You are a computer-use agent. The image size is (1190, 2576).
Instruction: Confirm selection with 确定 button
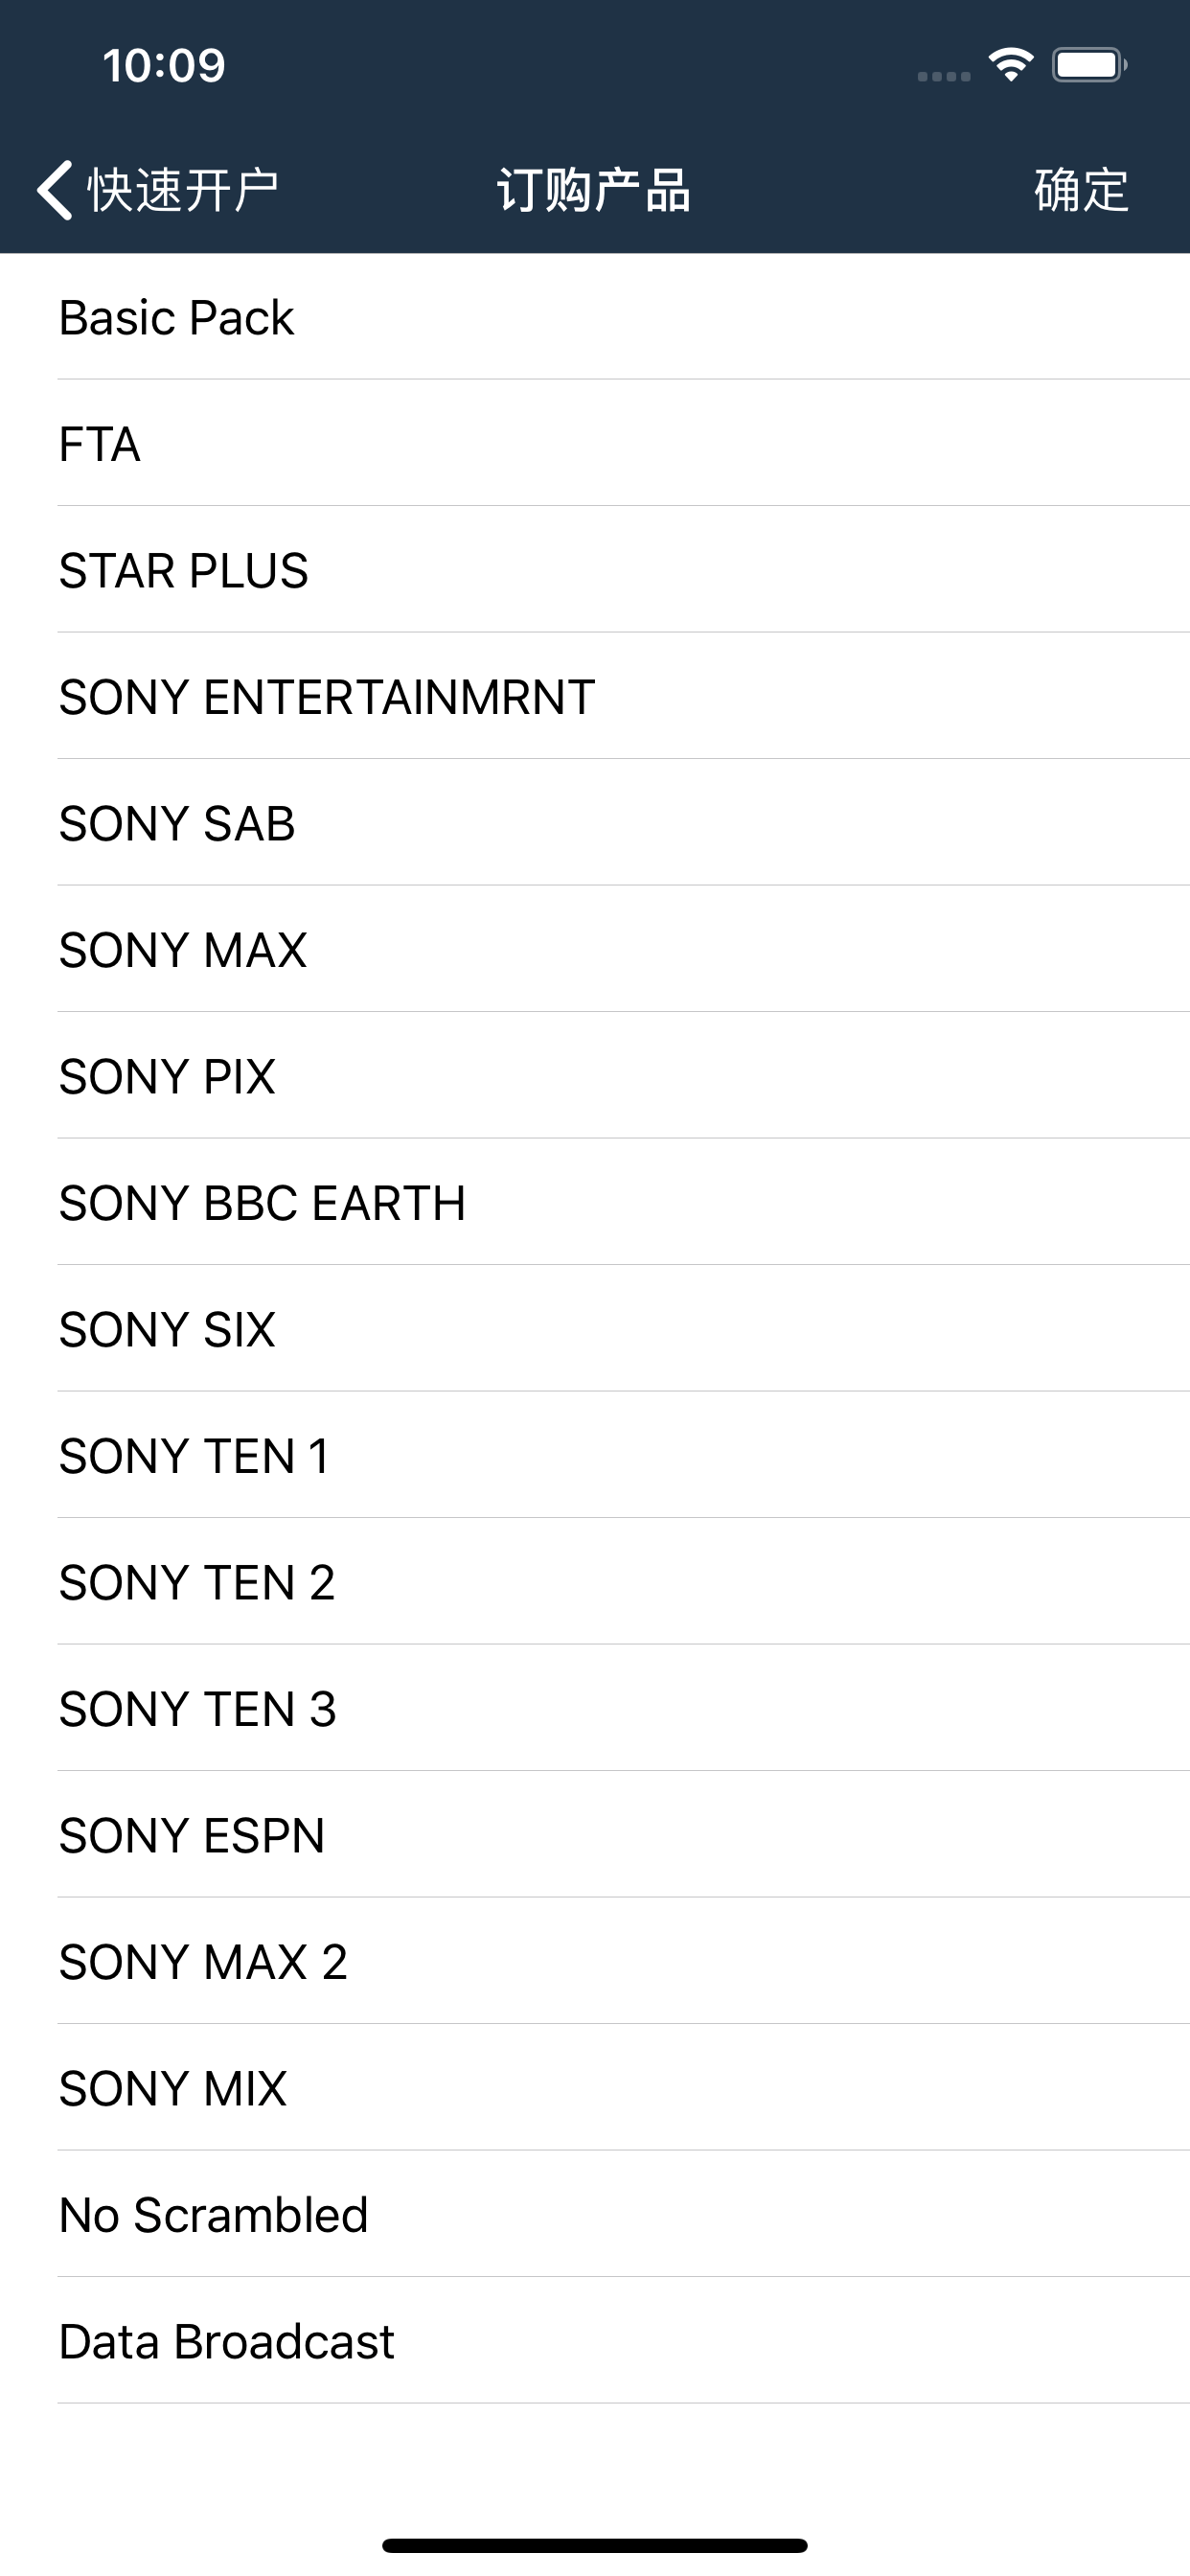pos(1081,190)
